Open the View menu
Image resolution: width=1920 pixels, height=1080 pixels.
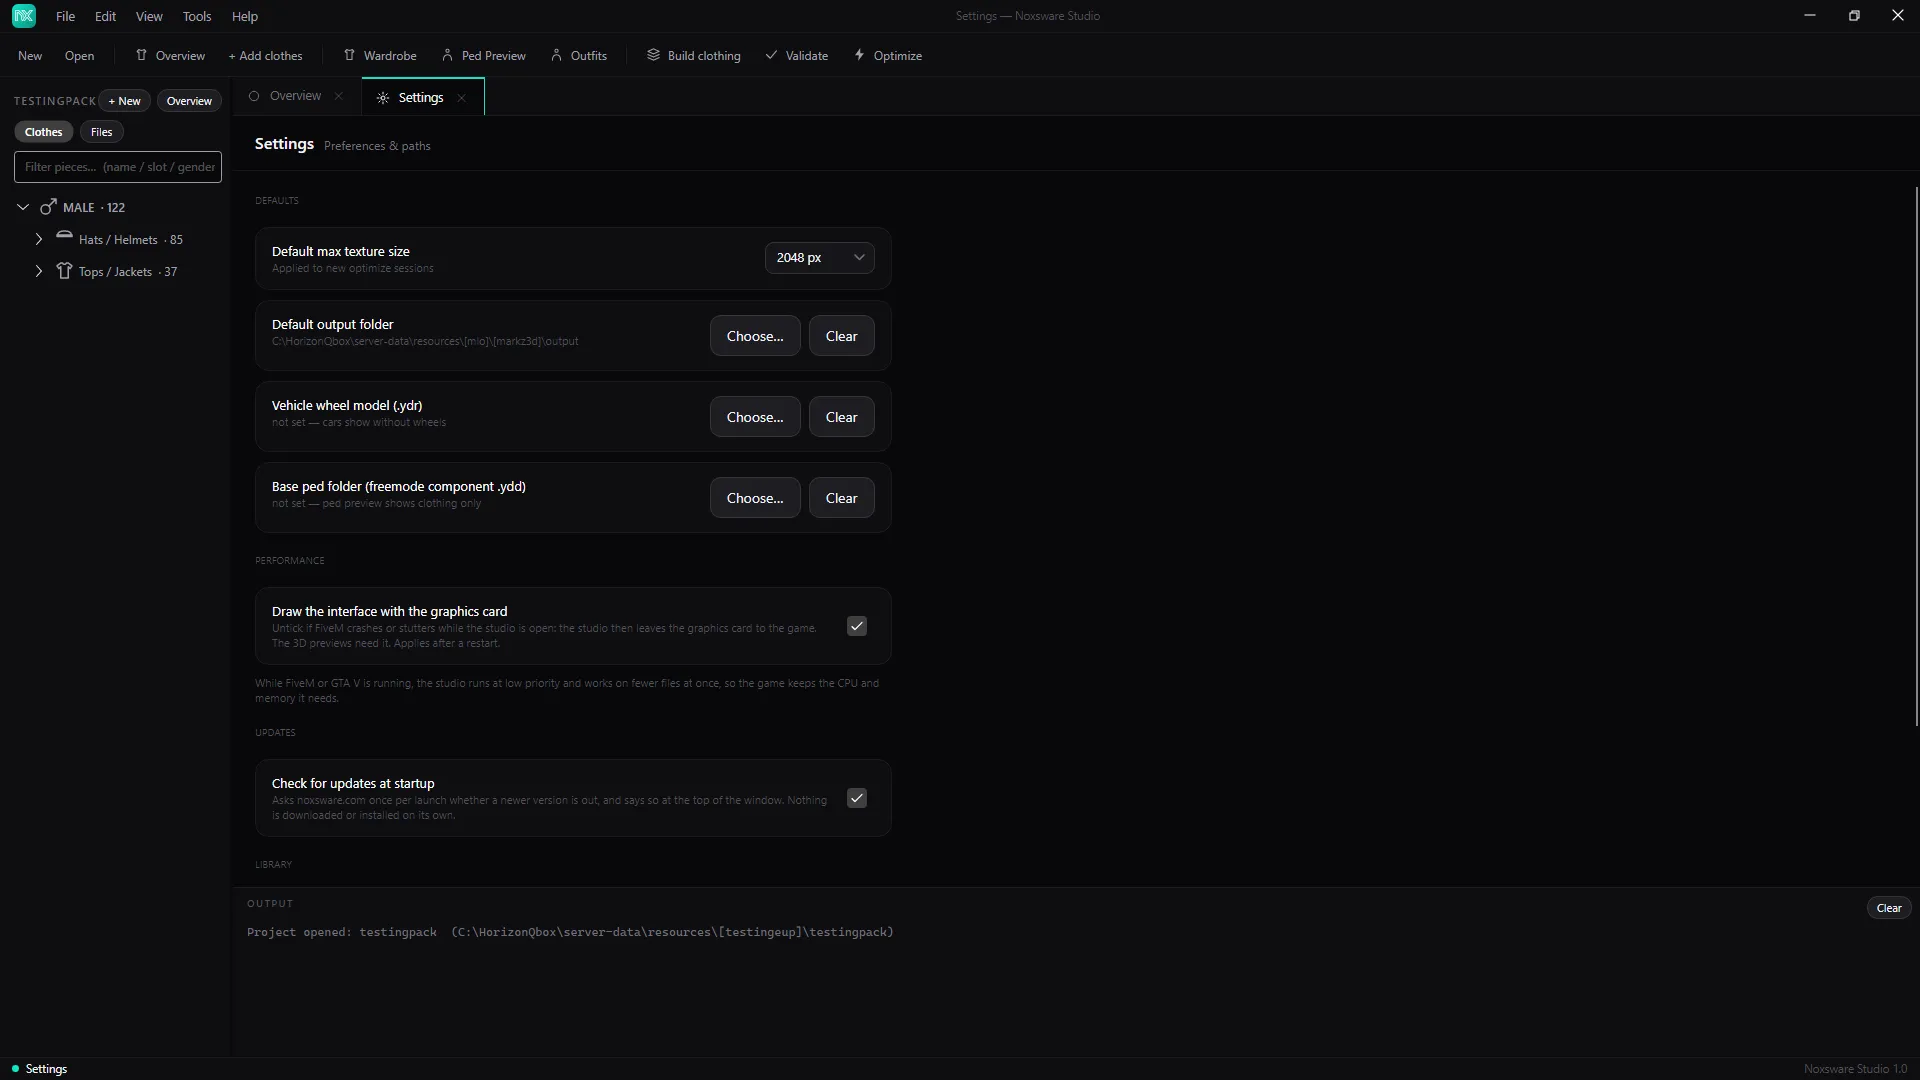[x=149, y=16]
